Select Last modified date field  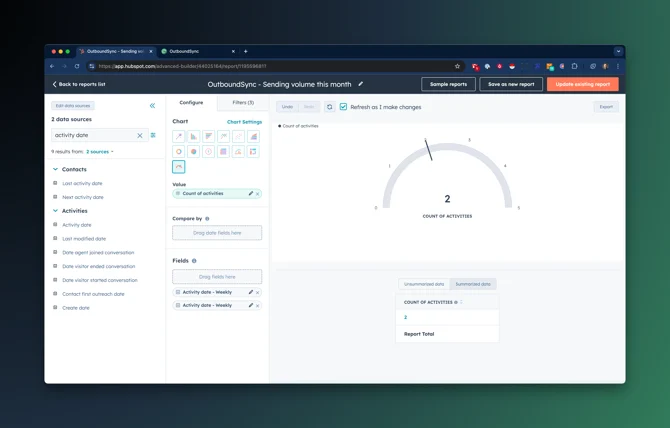click(x=84, y=239)
